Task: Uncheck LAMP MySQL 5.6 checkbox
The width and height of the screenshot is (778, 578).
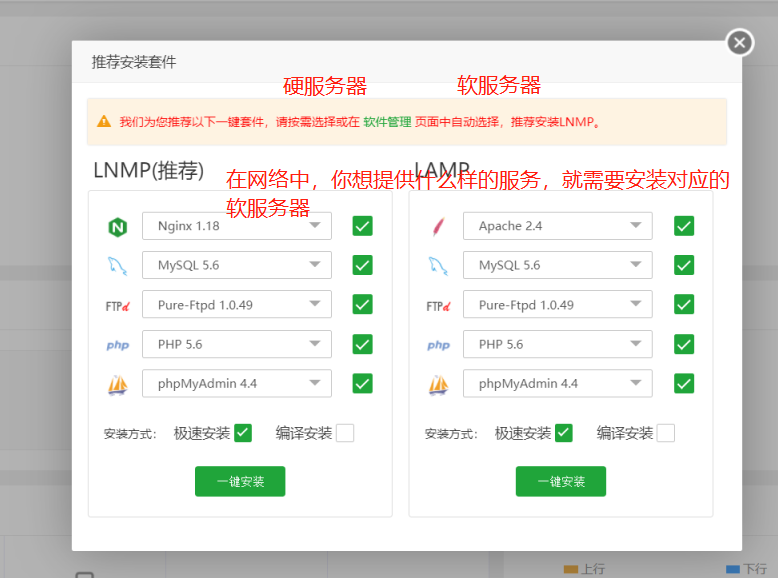Action: (684, 265)
